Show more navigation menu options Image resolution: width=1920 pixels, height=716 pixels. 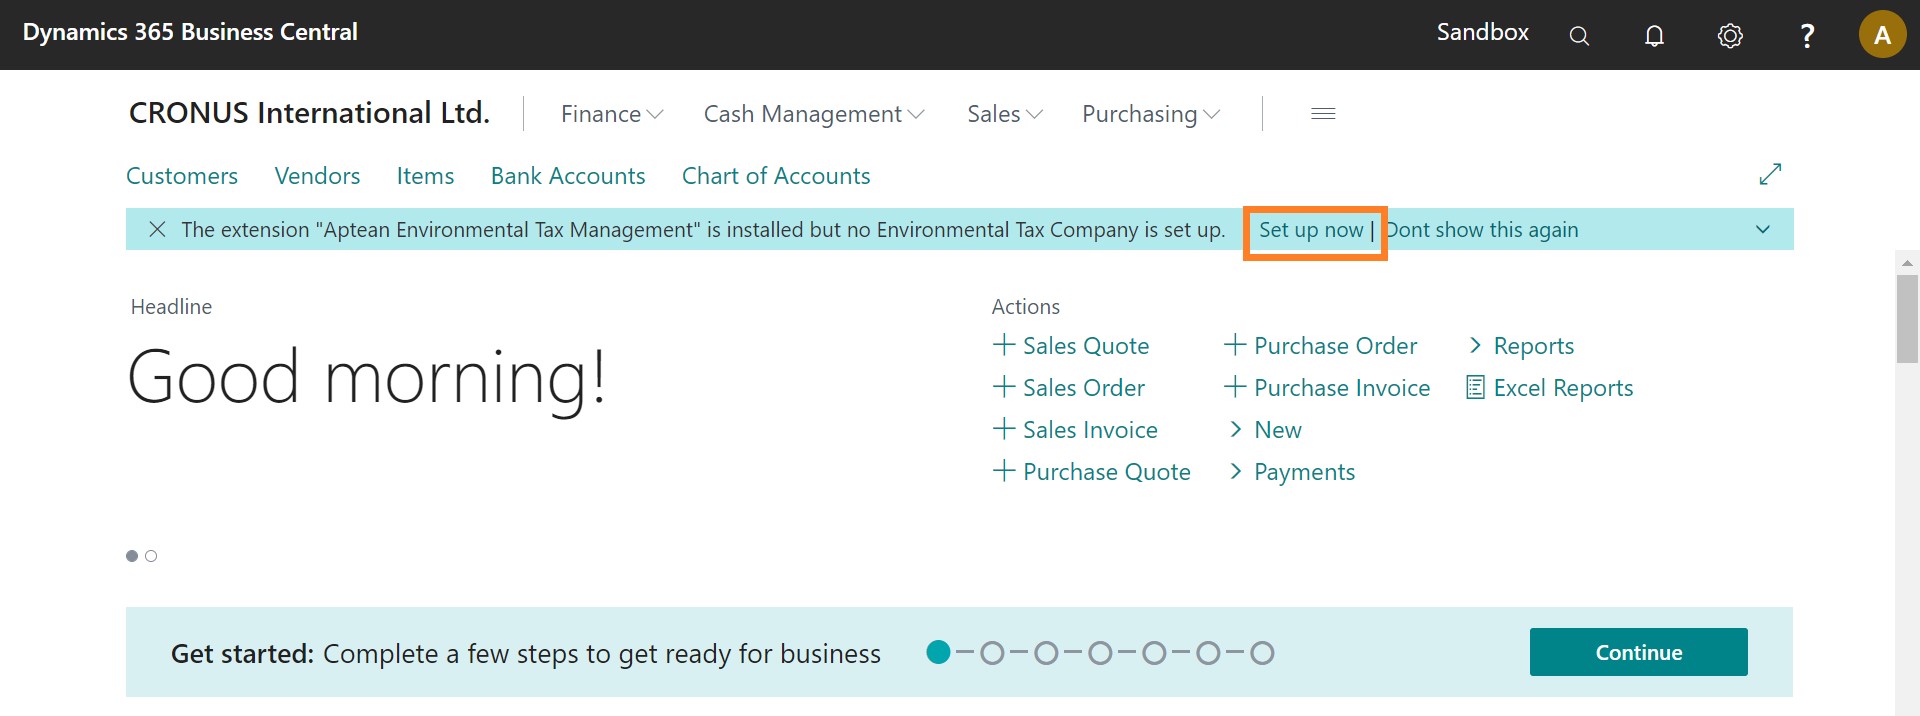tap(1323, 114)
